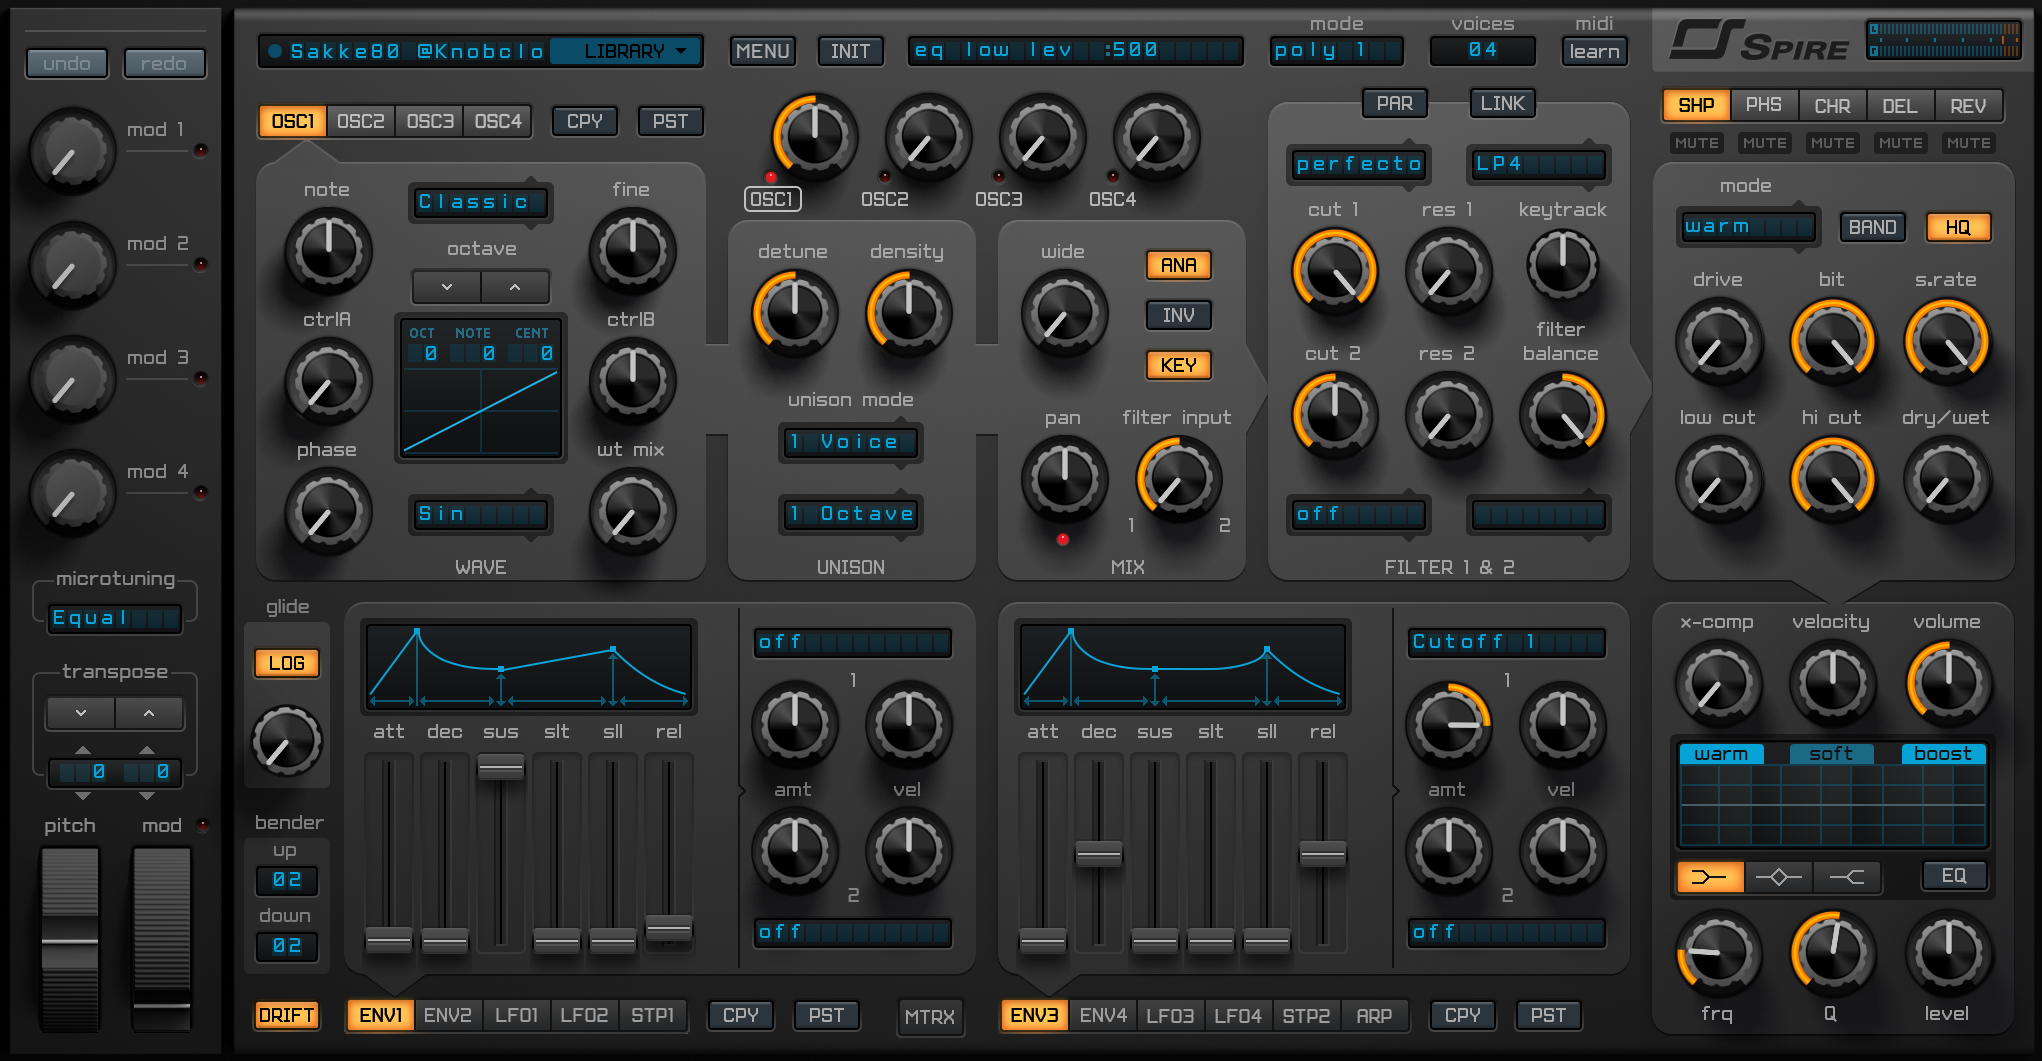The image size is (2042, 1061).
Task: Enable LOG glide mode
Action: pyautogui.click(x=287, y=662)
